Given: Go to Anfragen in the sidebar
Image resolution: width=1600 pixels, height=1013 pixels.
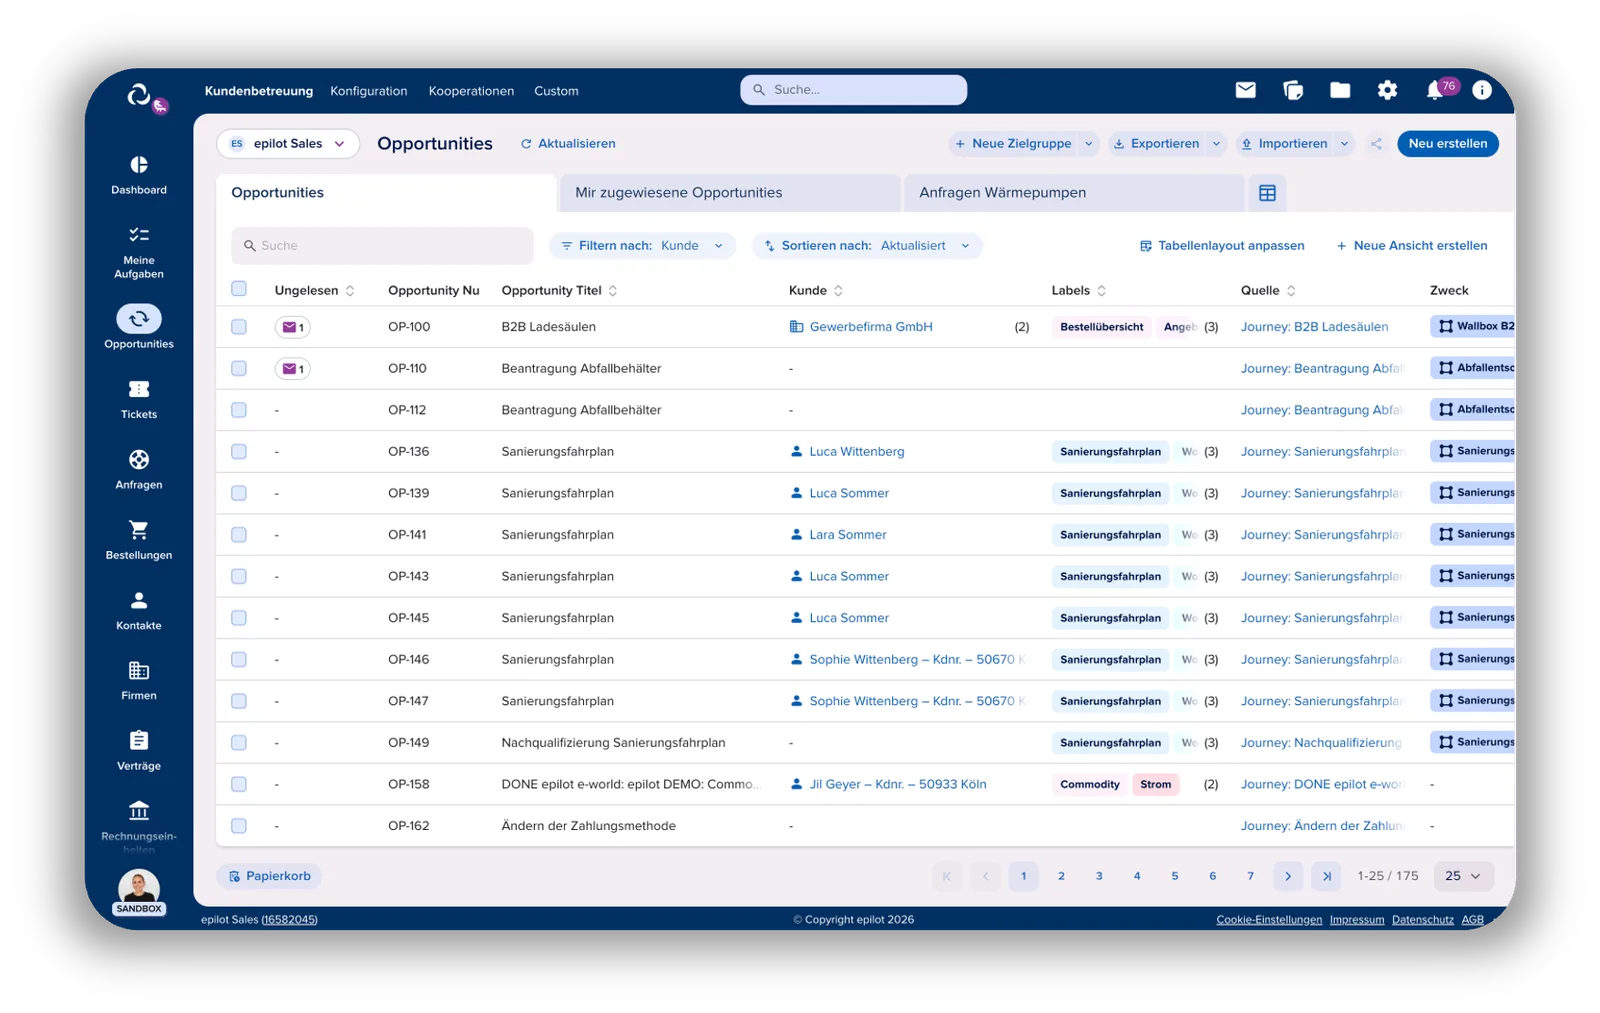Looking at the screenshot, I should [139, 469].
